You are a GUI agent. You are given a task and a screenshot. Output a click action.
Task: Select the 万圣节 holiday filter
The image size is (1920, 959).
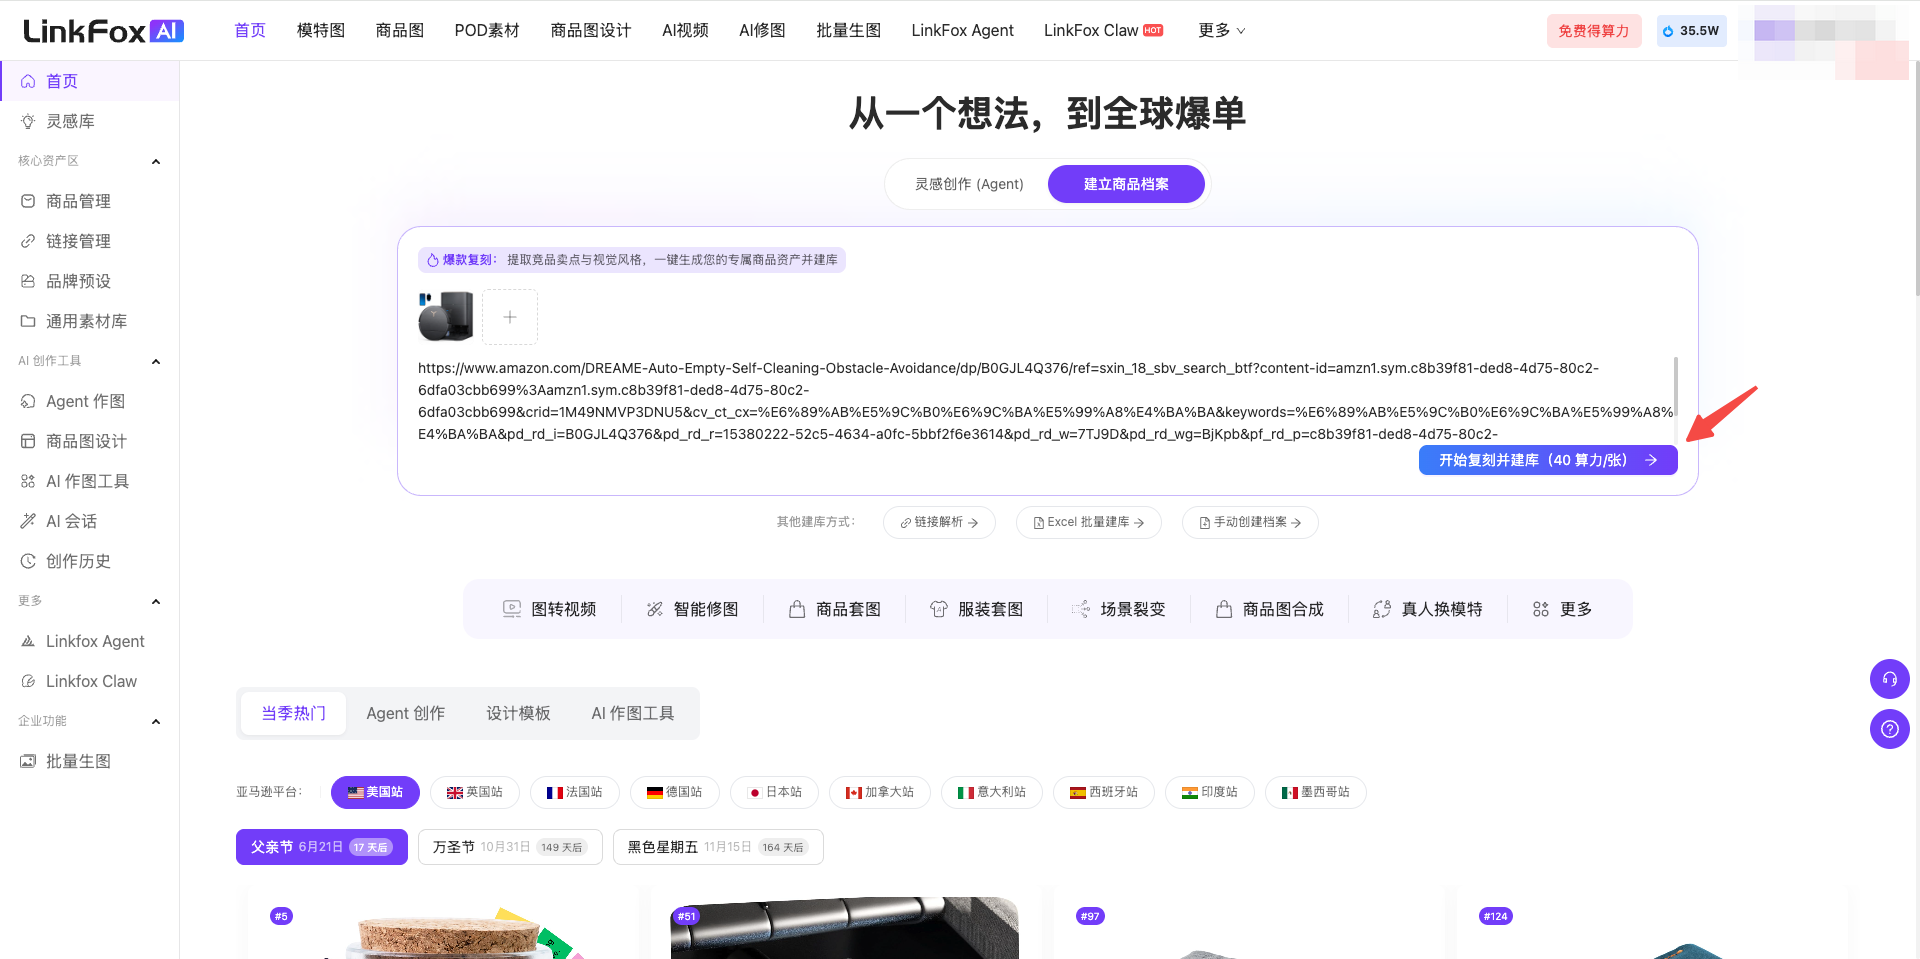pos(510,847)
